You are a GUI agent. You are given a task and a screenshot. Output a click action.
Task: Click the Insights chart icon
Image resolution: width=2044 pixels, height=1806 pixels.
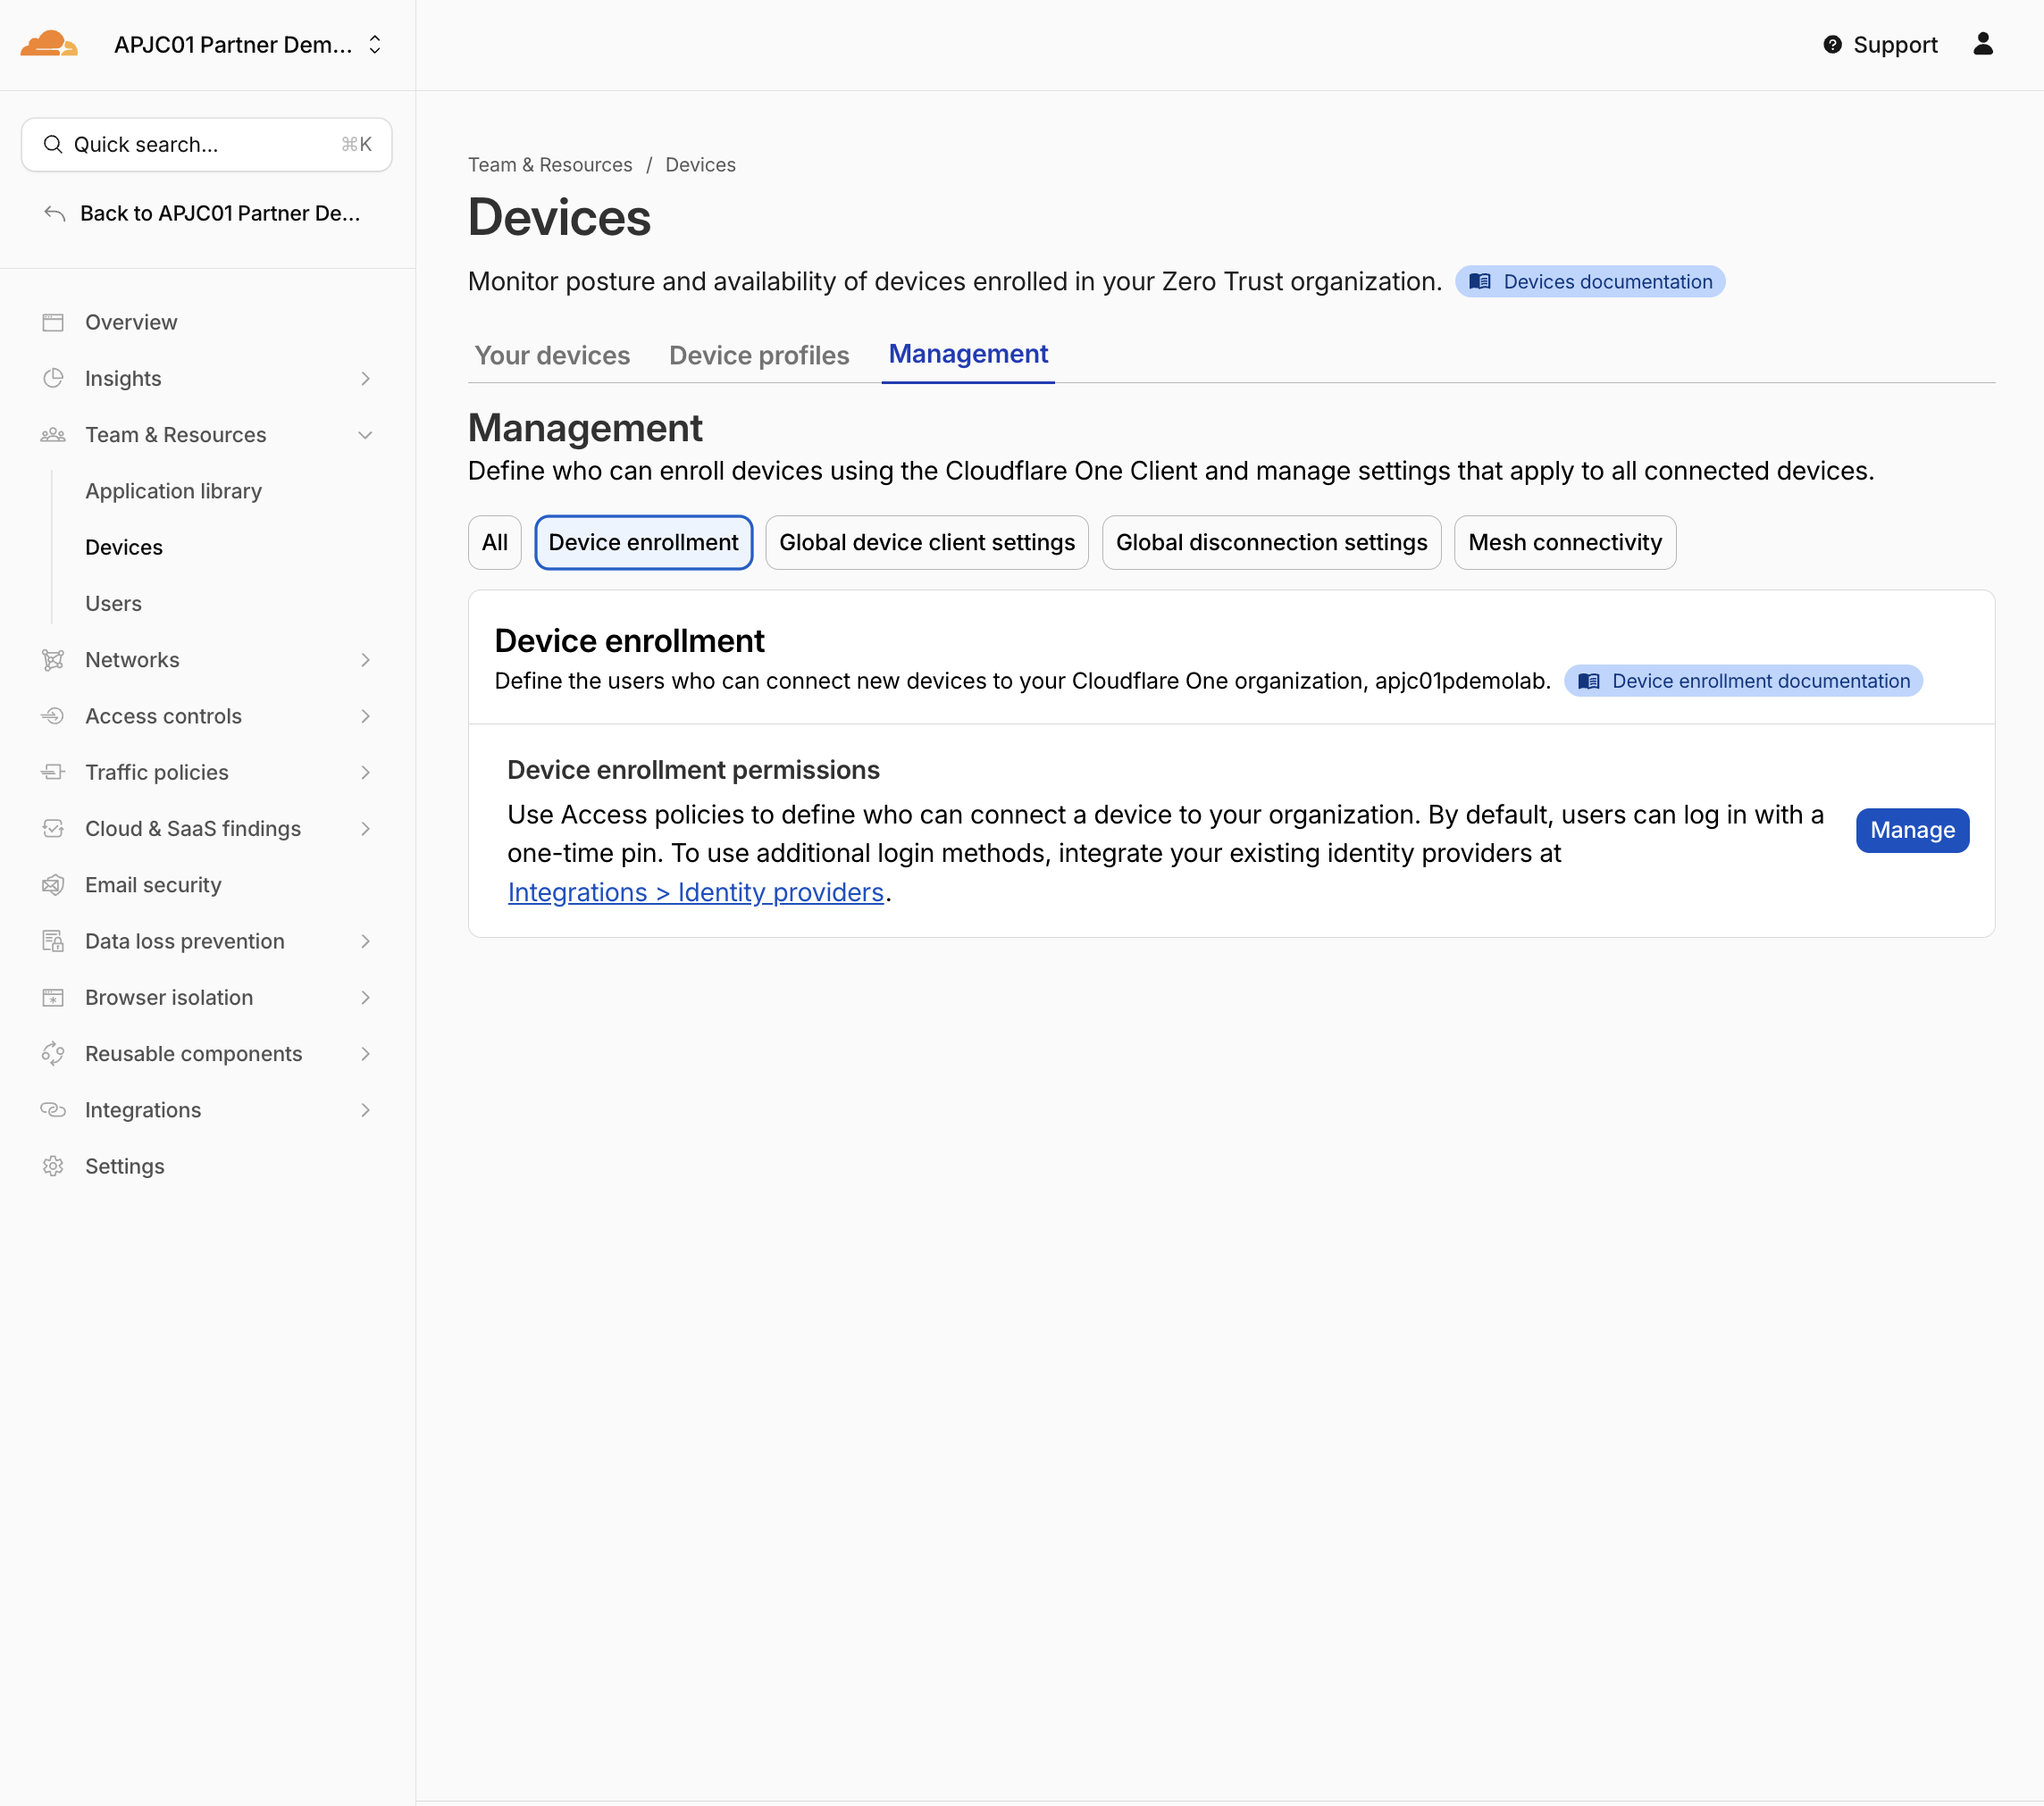tap(53, 378)
